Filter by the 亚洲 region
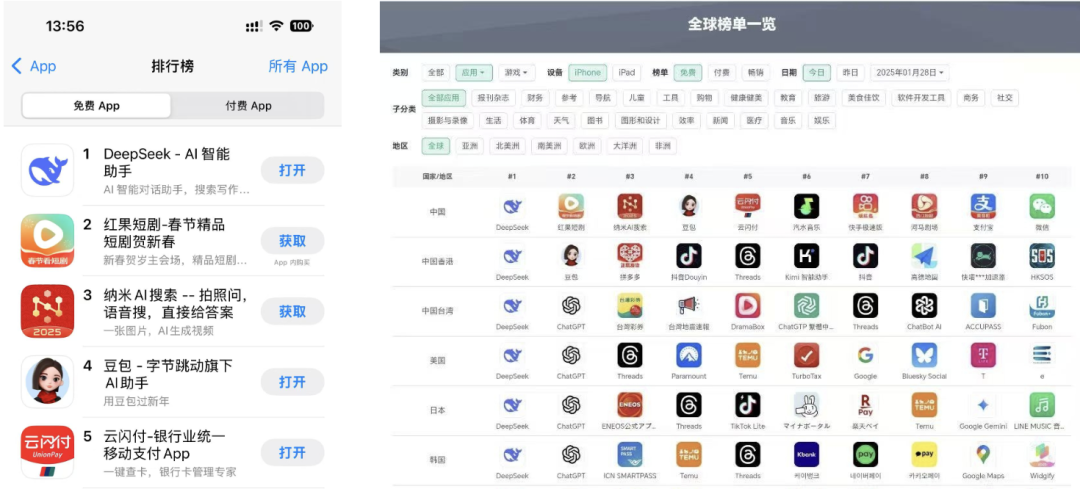The height and width of the screenshot is (489, 1080). pos(470,146)
